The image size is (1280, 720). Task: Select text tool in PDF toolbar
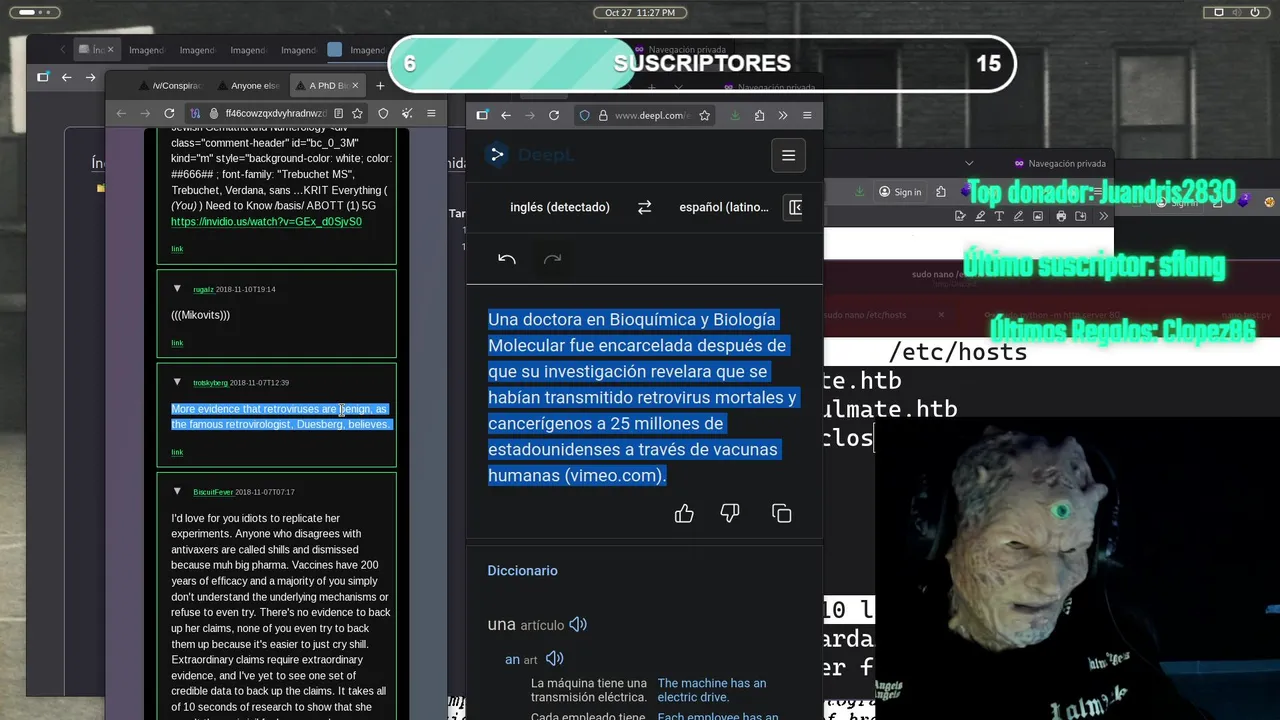(999, 216)
